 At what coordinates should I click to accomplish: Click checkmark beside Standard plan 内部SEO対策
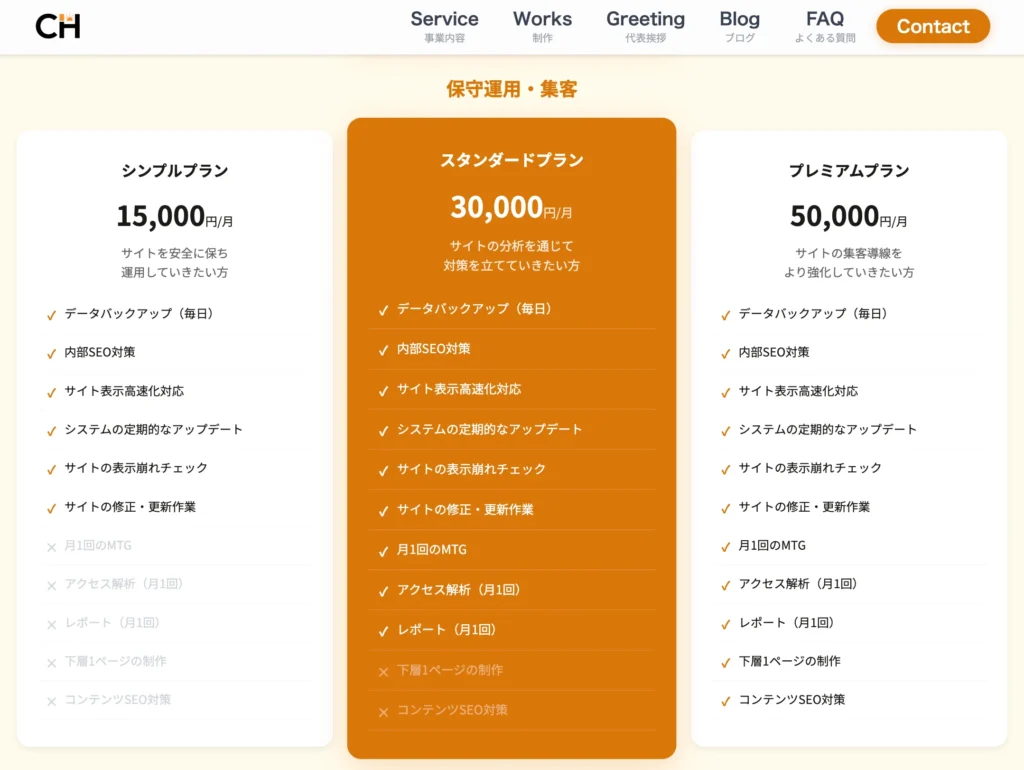[383, 350]
